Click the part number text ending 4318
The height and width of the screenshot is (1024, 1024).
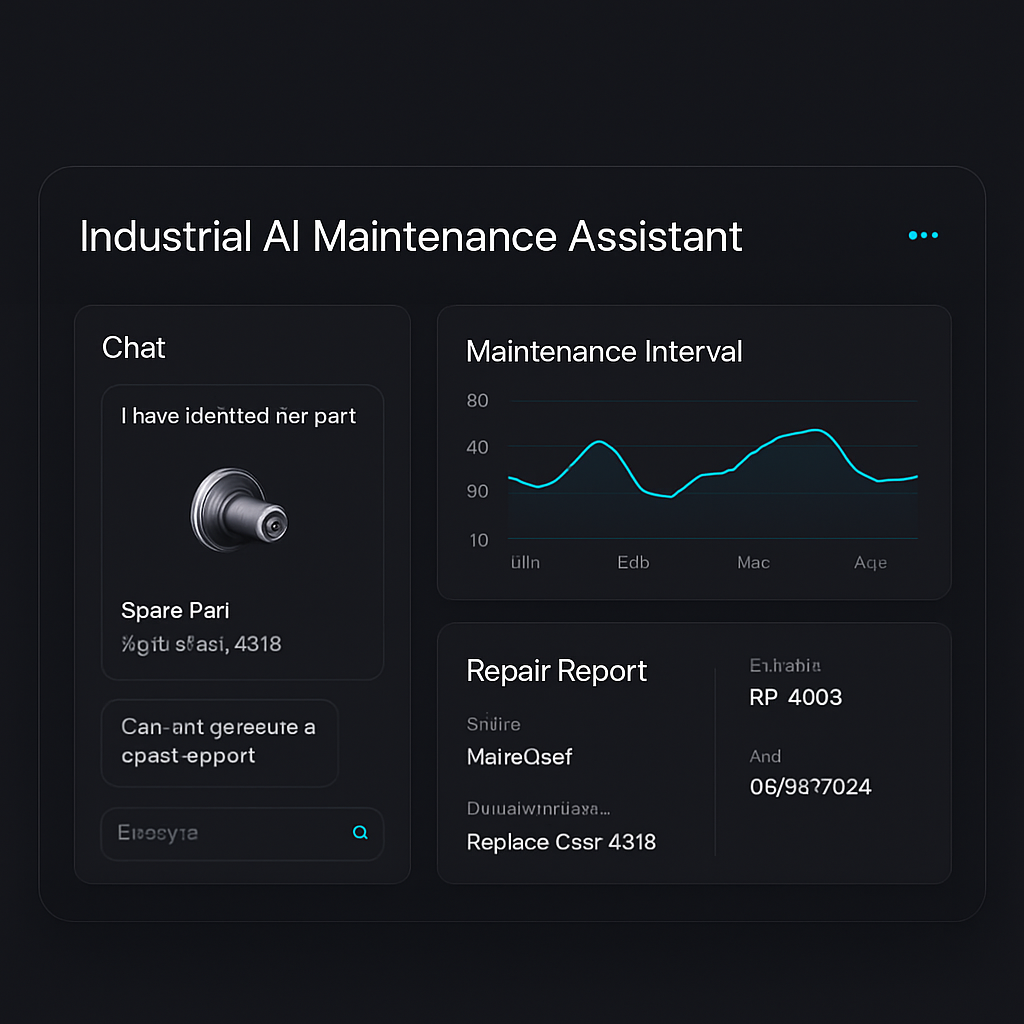201,644
